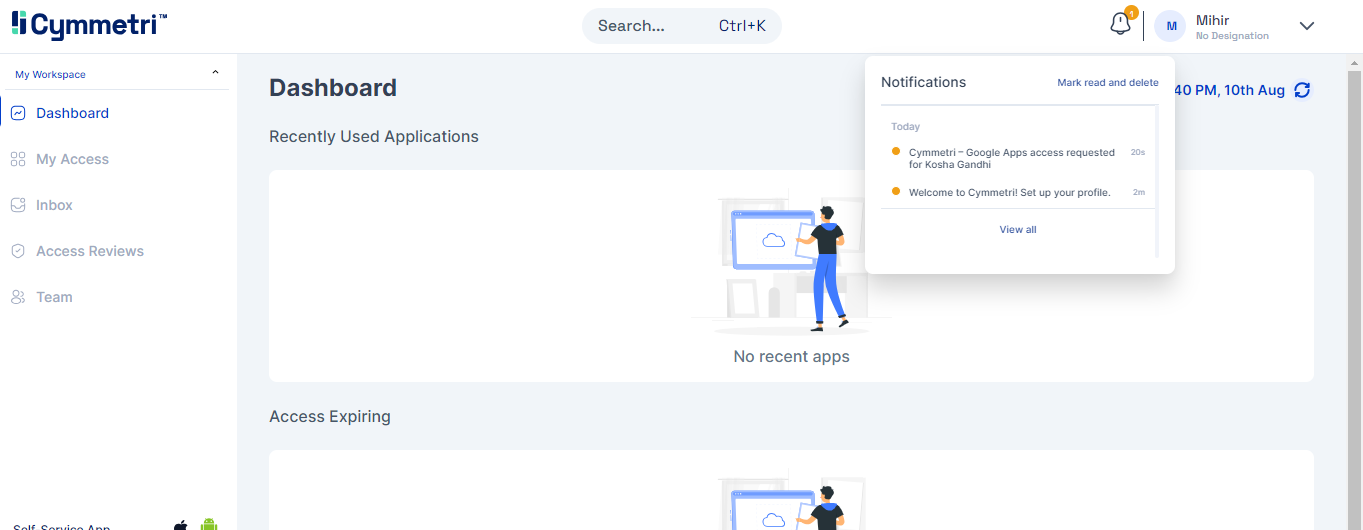Open the Apple app download icon

click(181, 525)
